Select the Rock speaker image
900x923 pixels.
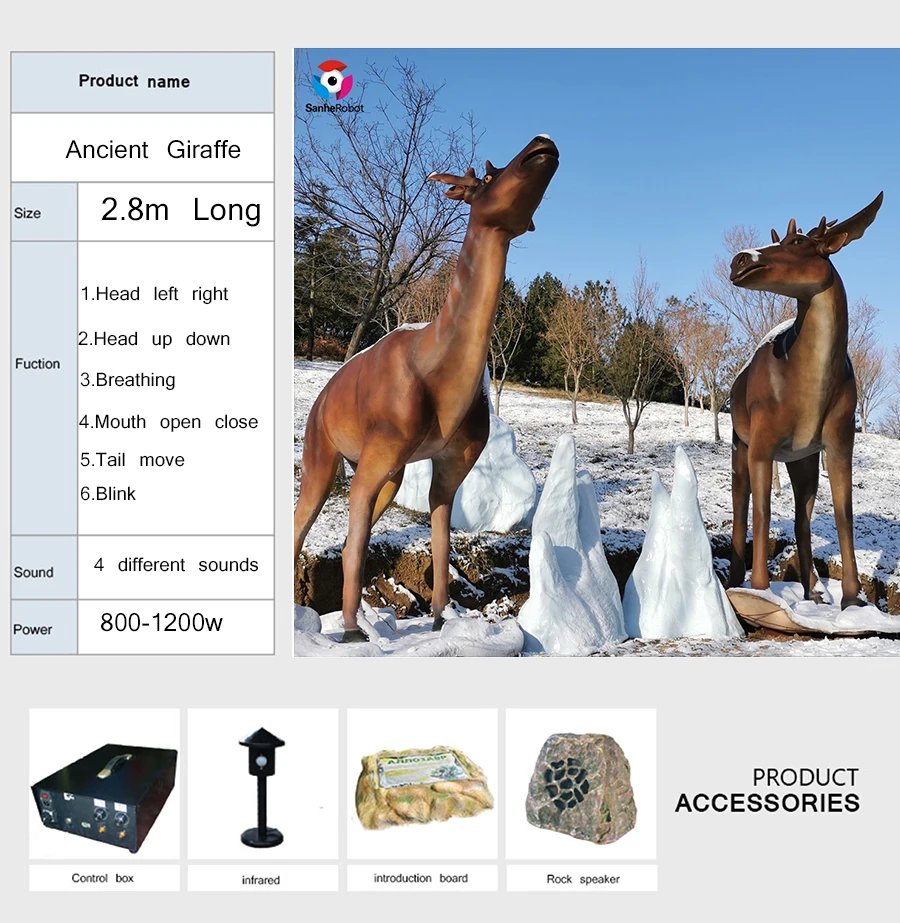[581, 783]
